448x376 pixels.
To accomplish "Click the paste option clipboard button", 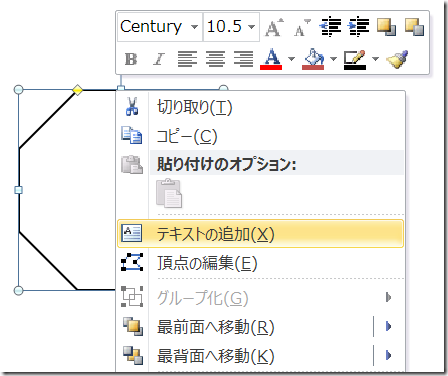I will (x=169, y=194).
